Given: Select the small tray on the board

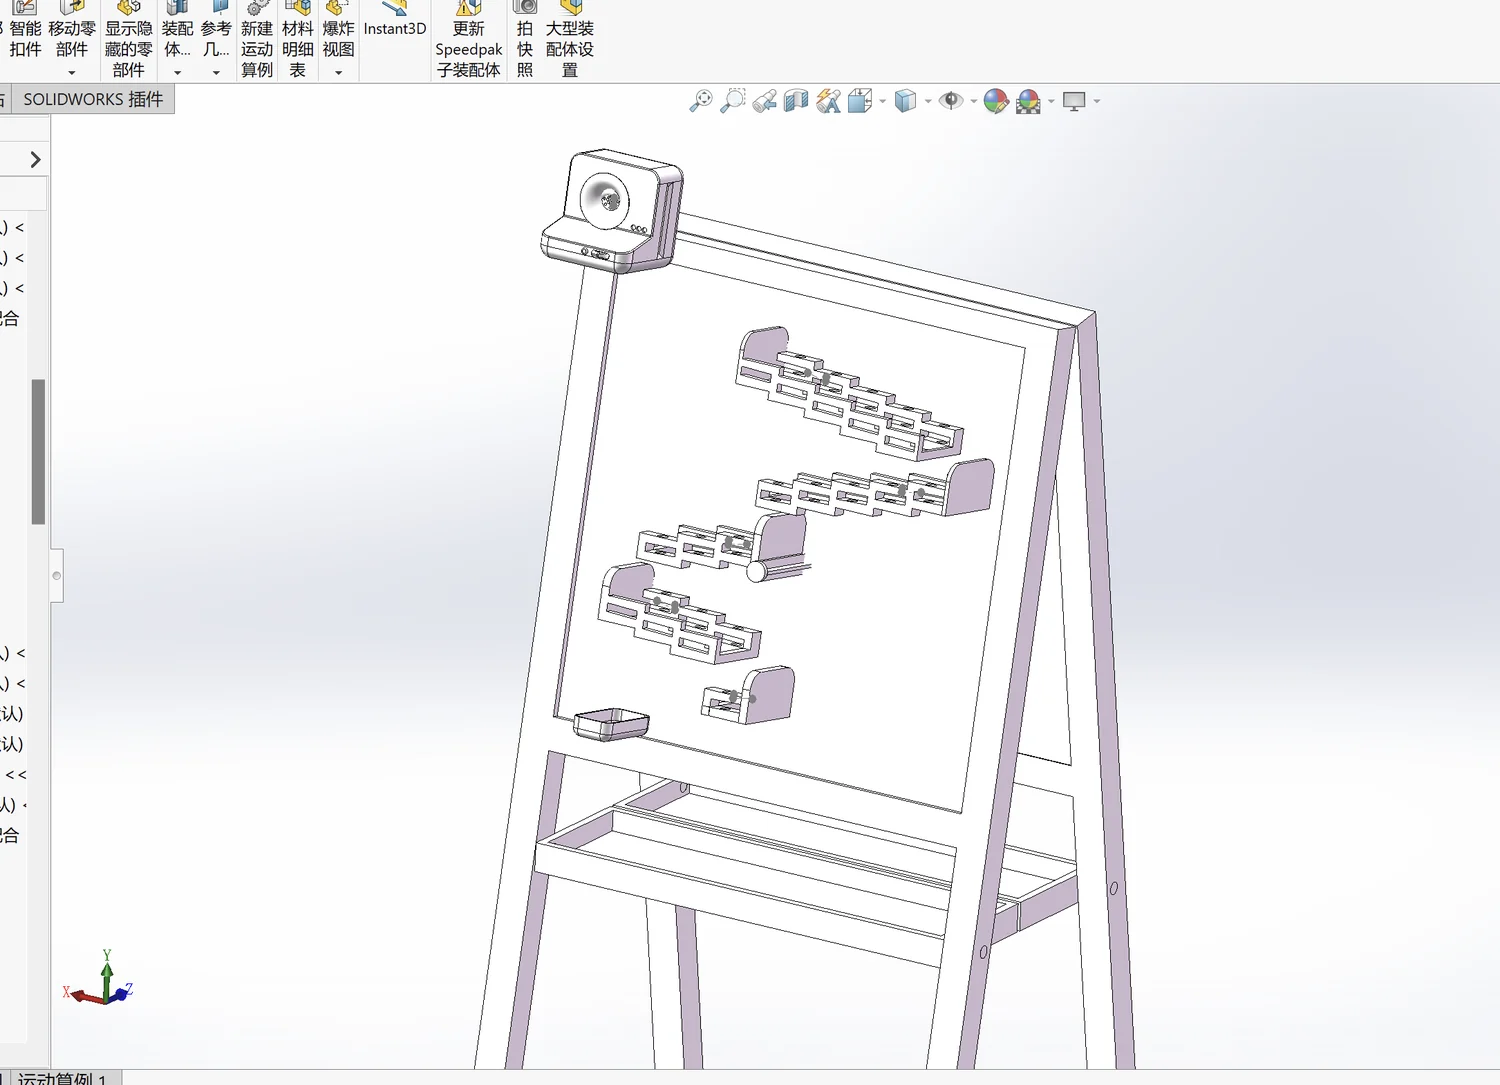Looking at the screenshot, I should [611, 724].
